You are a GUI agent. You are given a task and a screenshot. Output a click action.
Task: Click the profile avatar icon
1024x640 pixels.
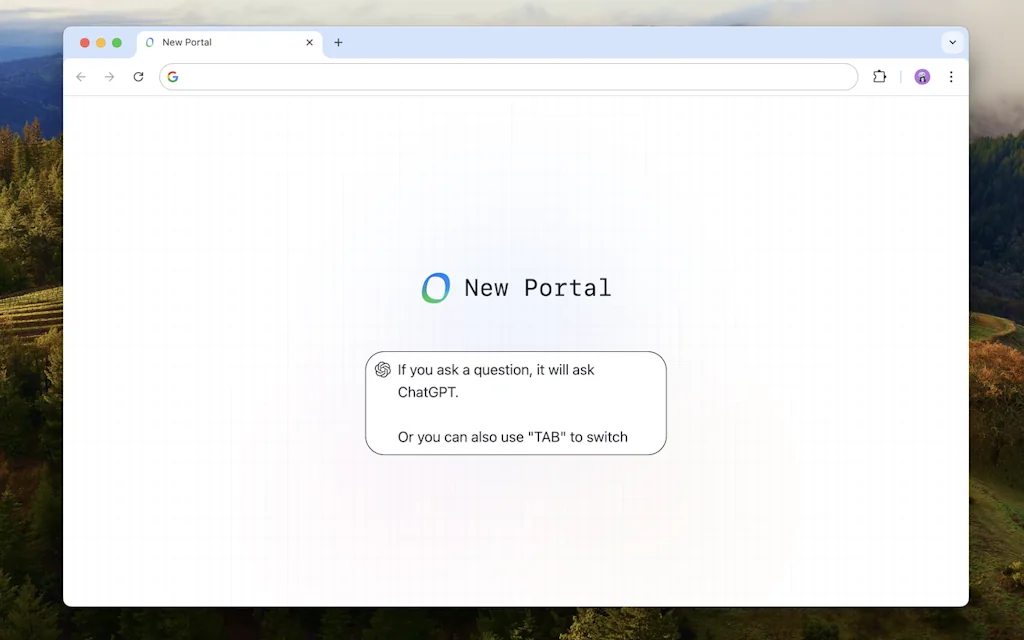coord(921,76)
